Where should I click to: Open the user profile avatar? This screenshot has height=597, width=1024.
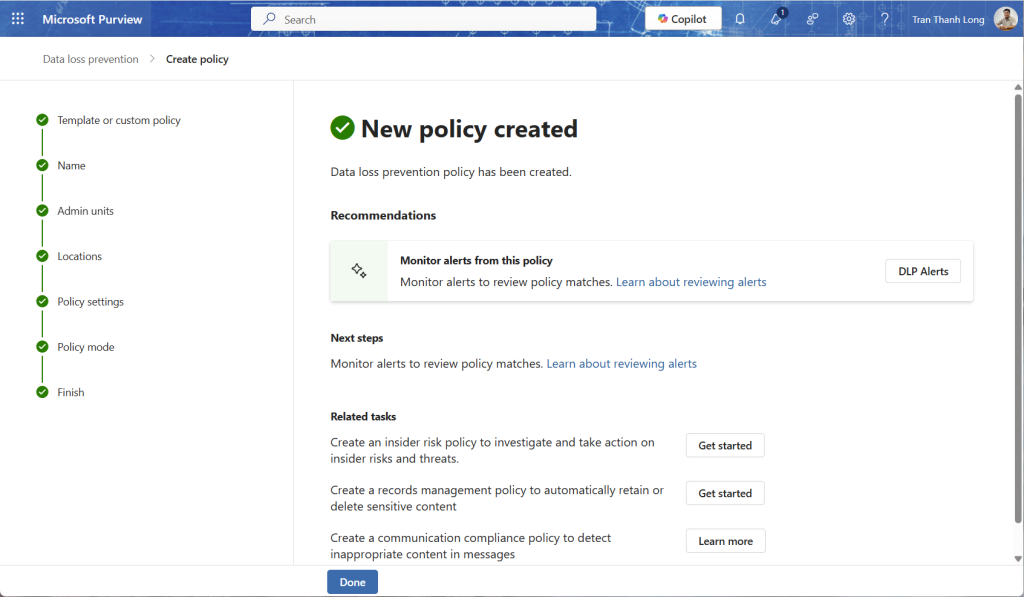click(1005, 19)
